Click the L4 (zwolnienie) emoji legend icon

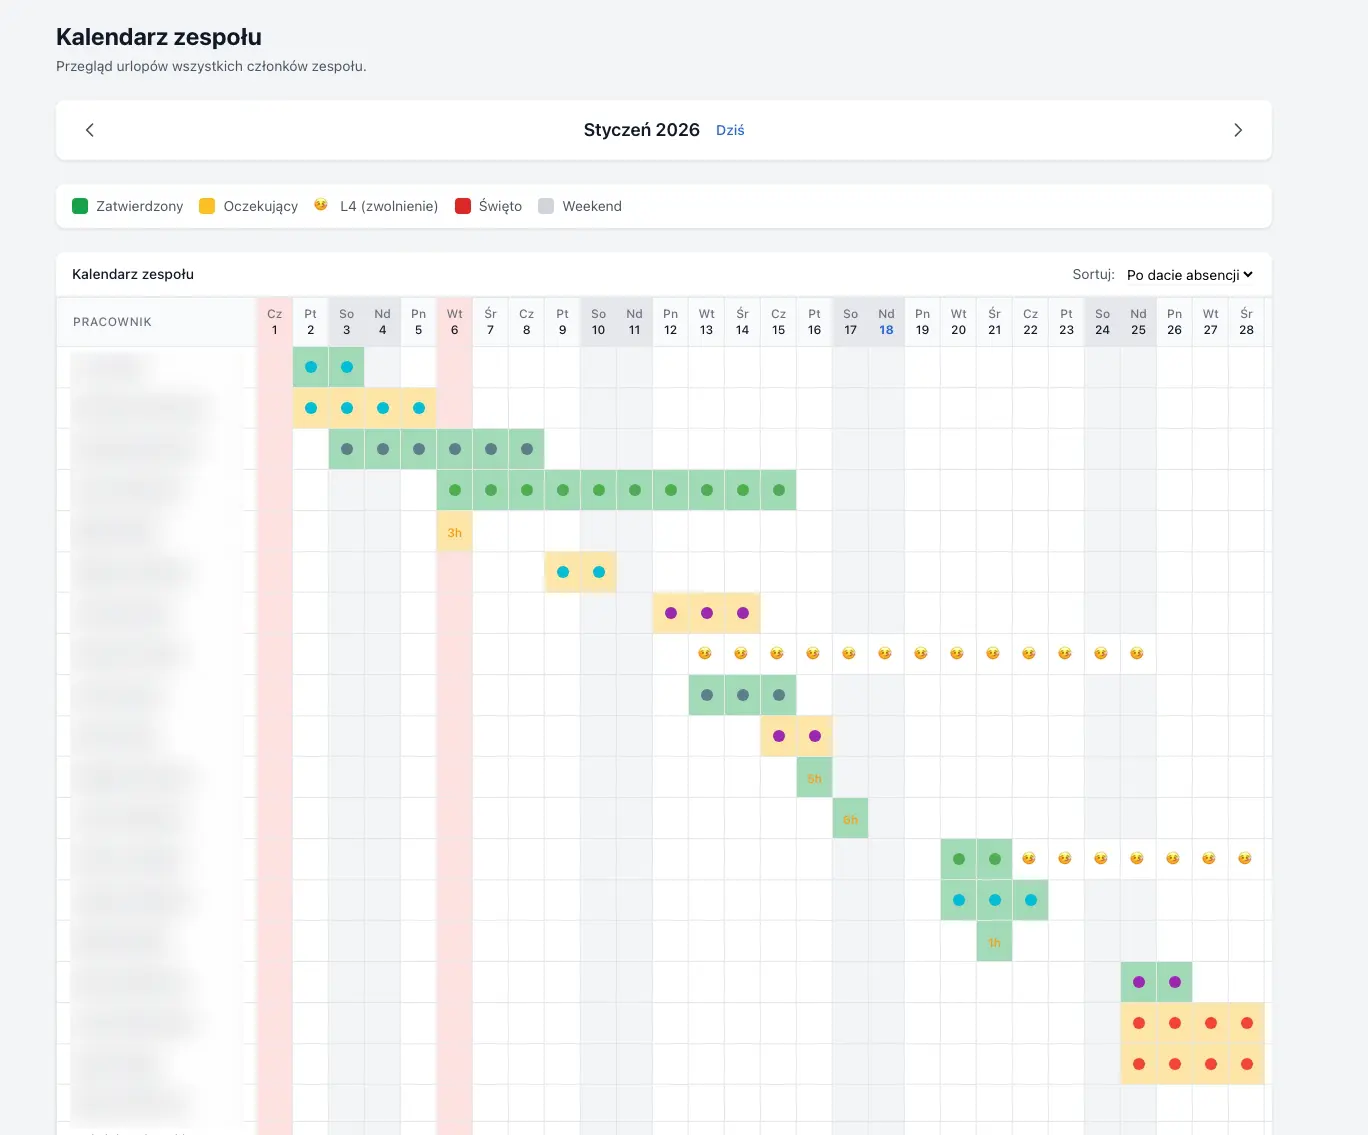click(x=321, y=205)
